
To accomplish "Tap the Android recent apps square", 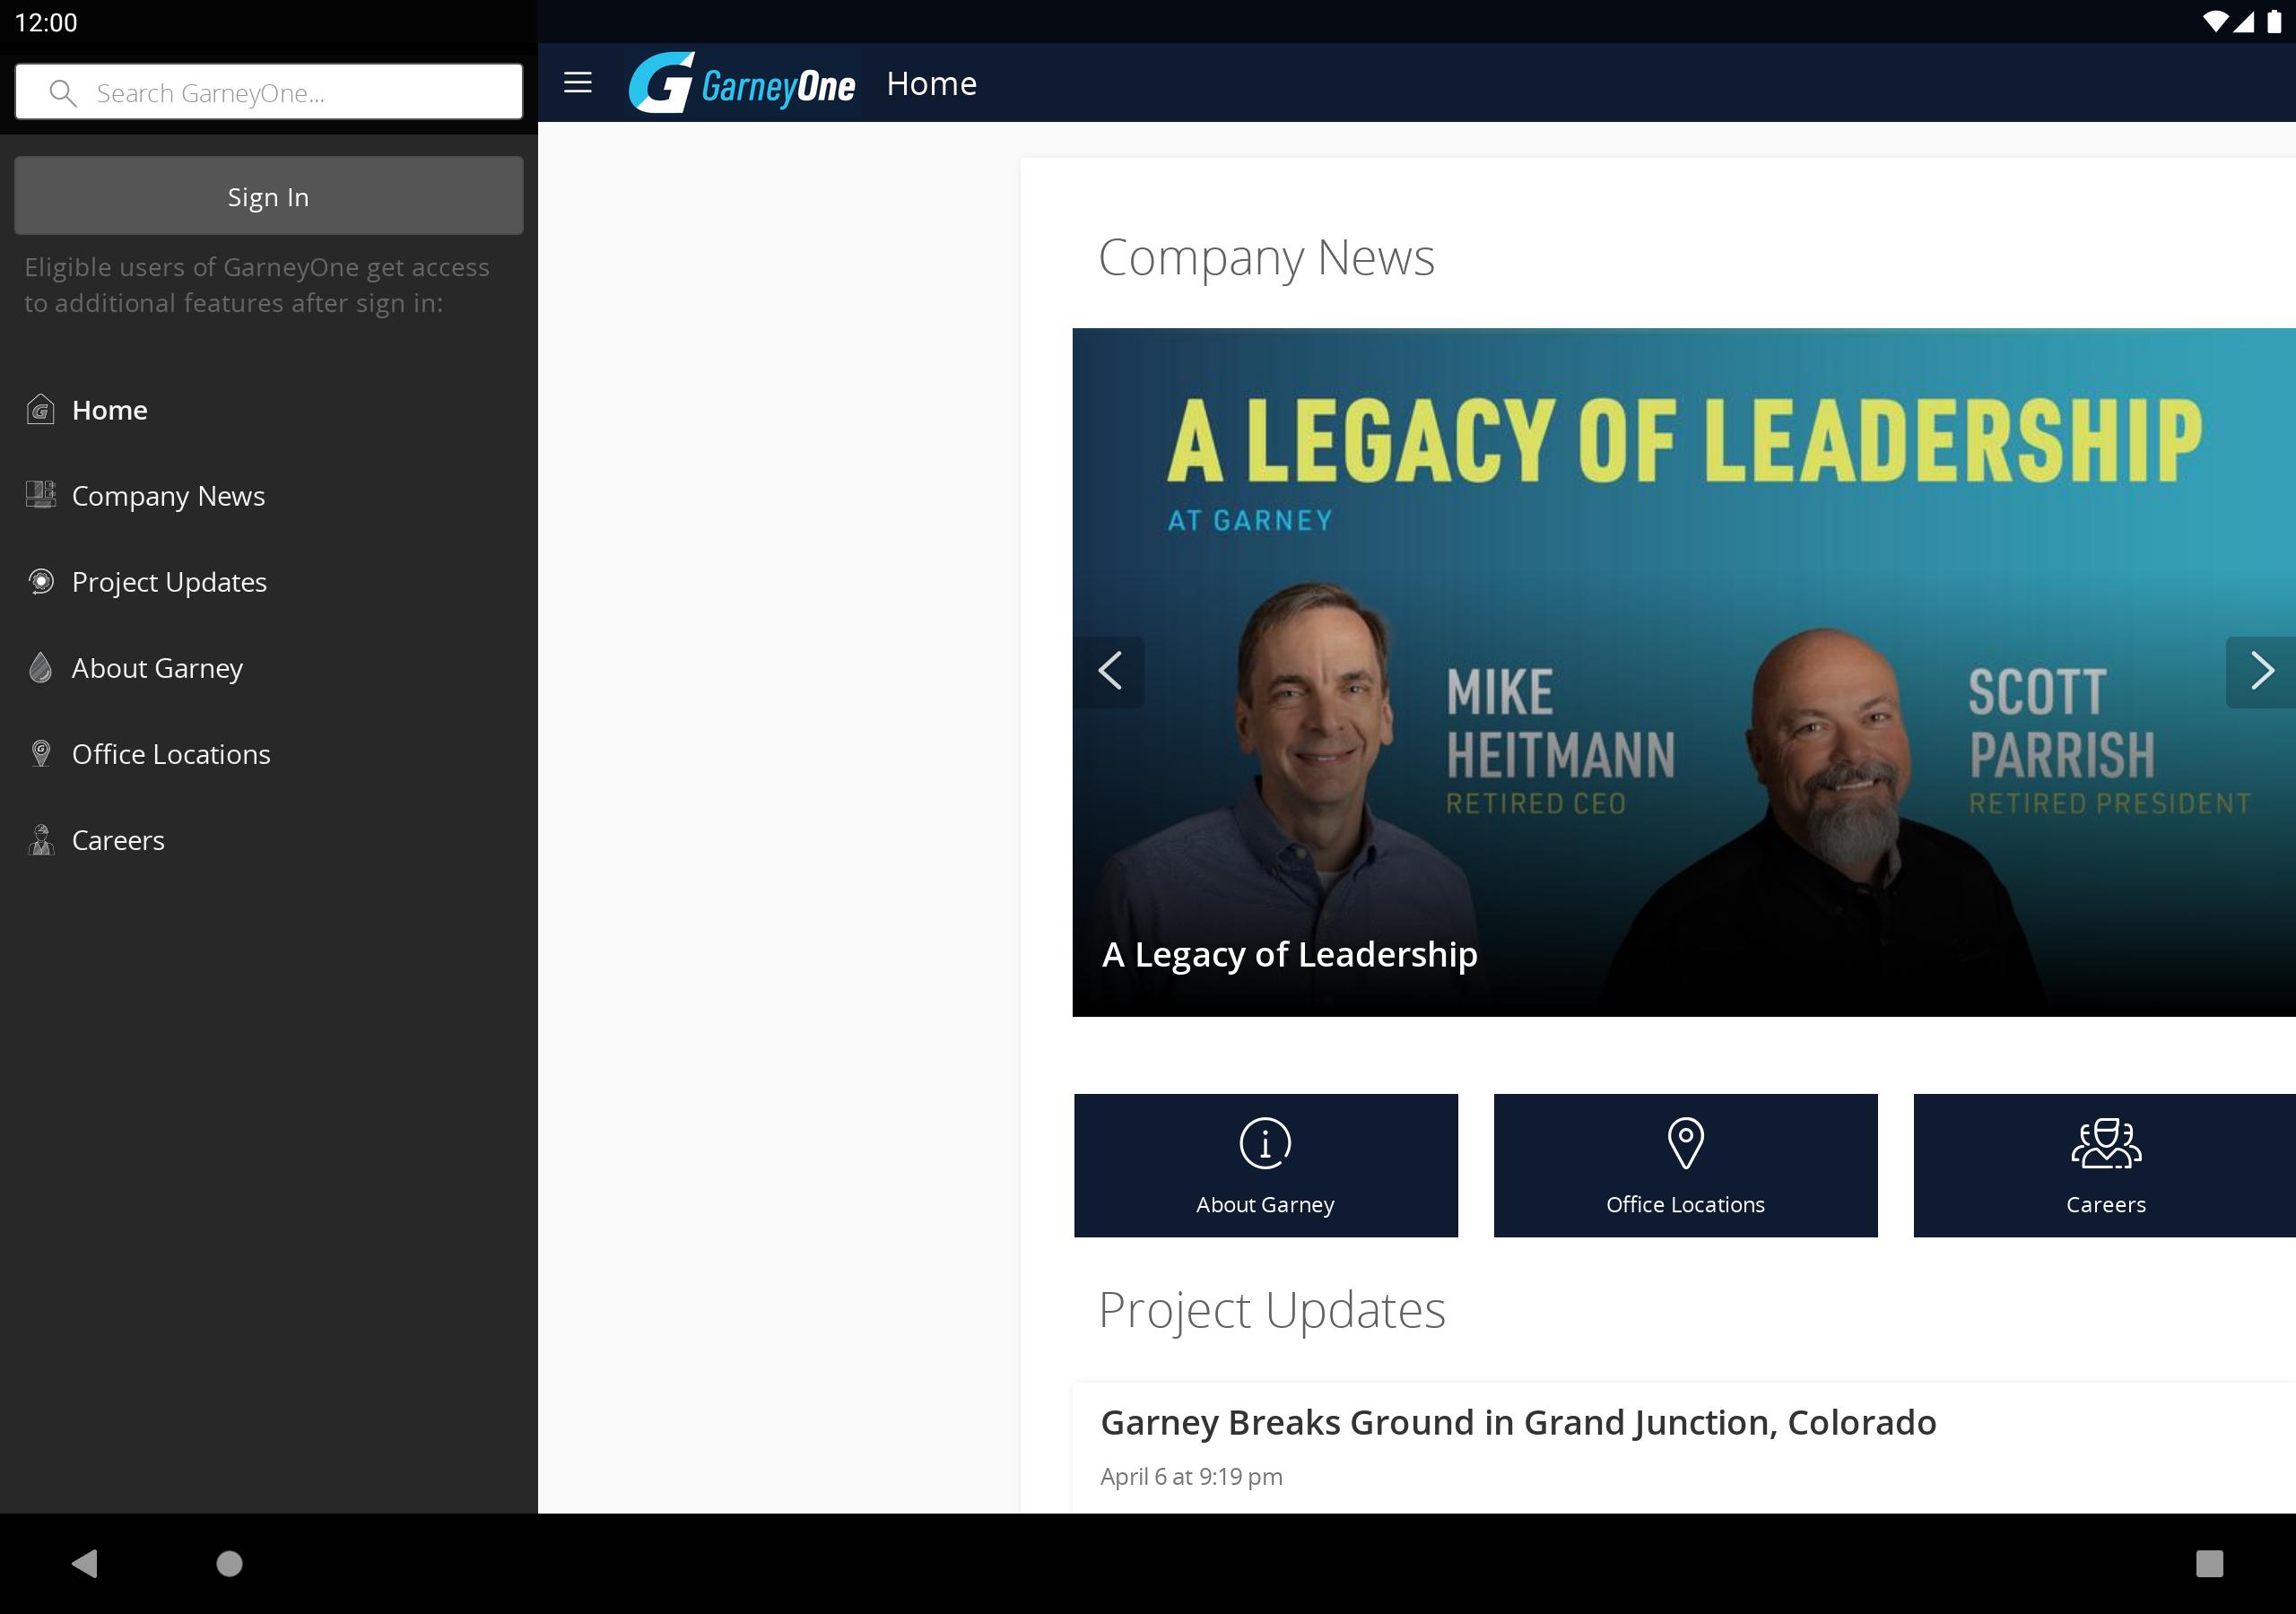I will [x=2209, y=1563].
